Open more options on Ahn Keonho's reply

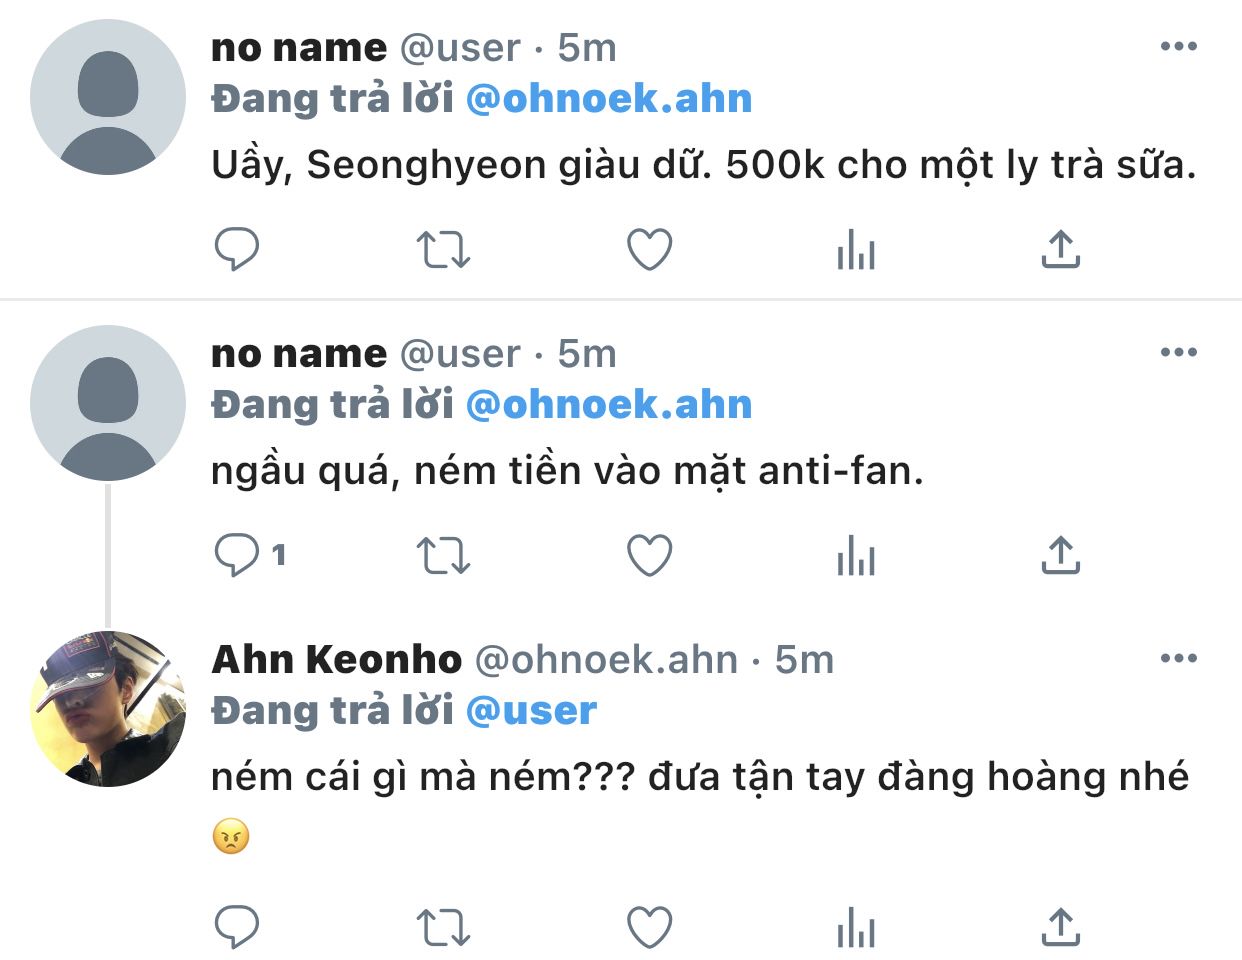pos(1178,658)
